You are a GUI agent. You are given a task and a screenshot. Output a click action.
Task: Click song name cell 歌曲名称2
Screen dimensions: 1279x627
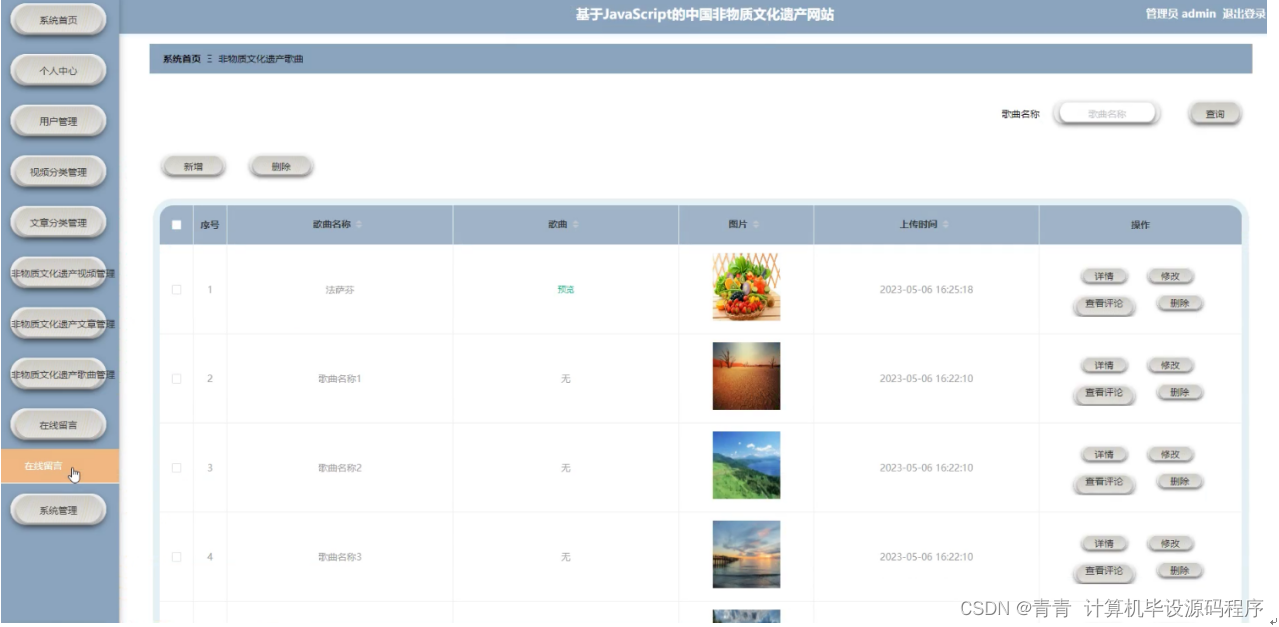click(x=340, y=468)
